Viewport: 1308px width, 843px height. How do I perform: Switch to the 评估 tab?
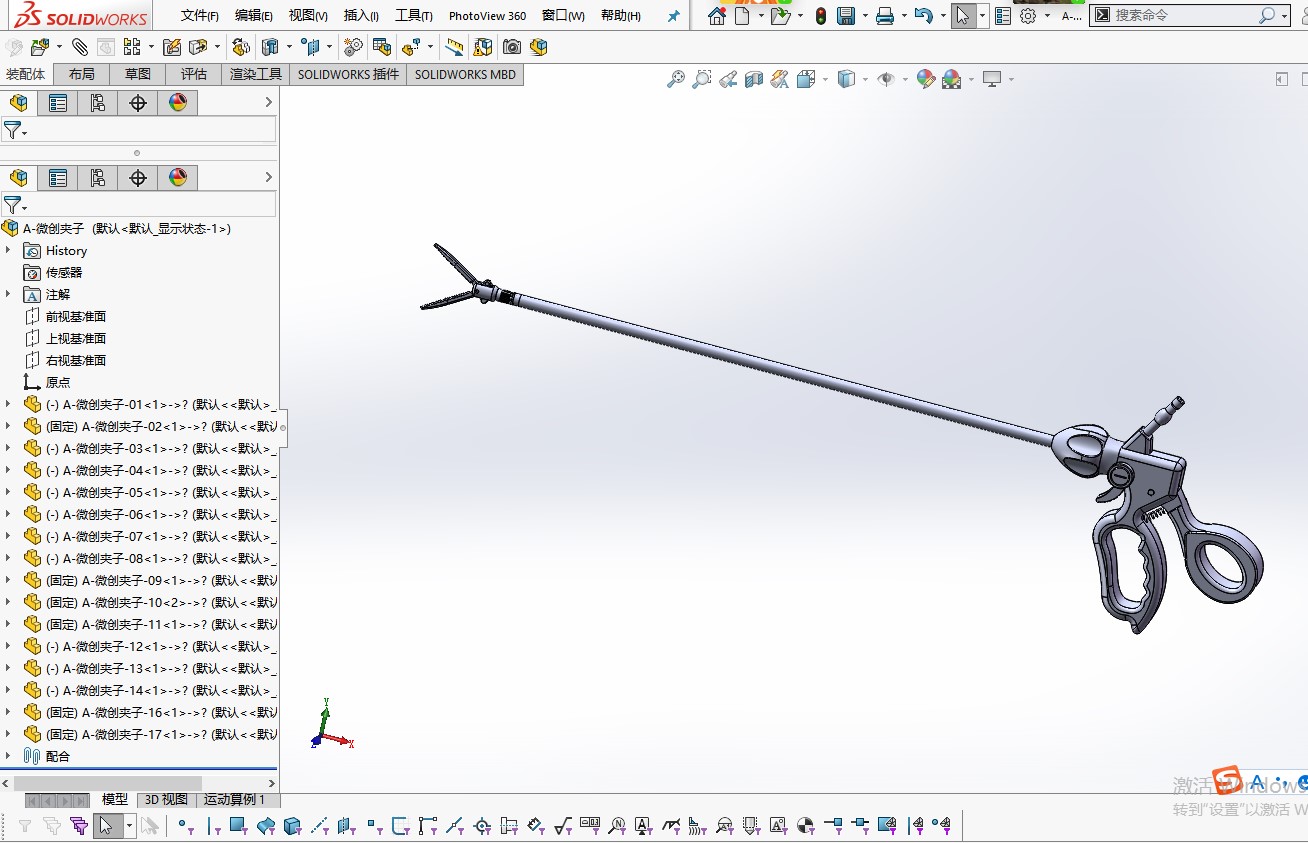click(194, 74)
